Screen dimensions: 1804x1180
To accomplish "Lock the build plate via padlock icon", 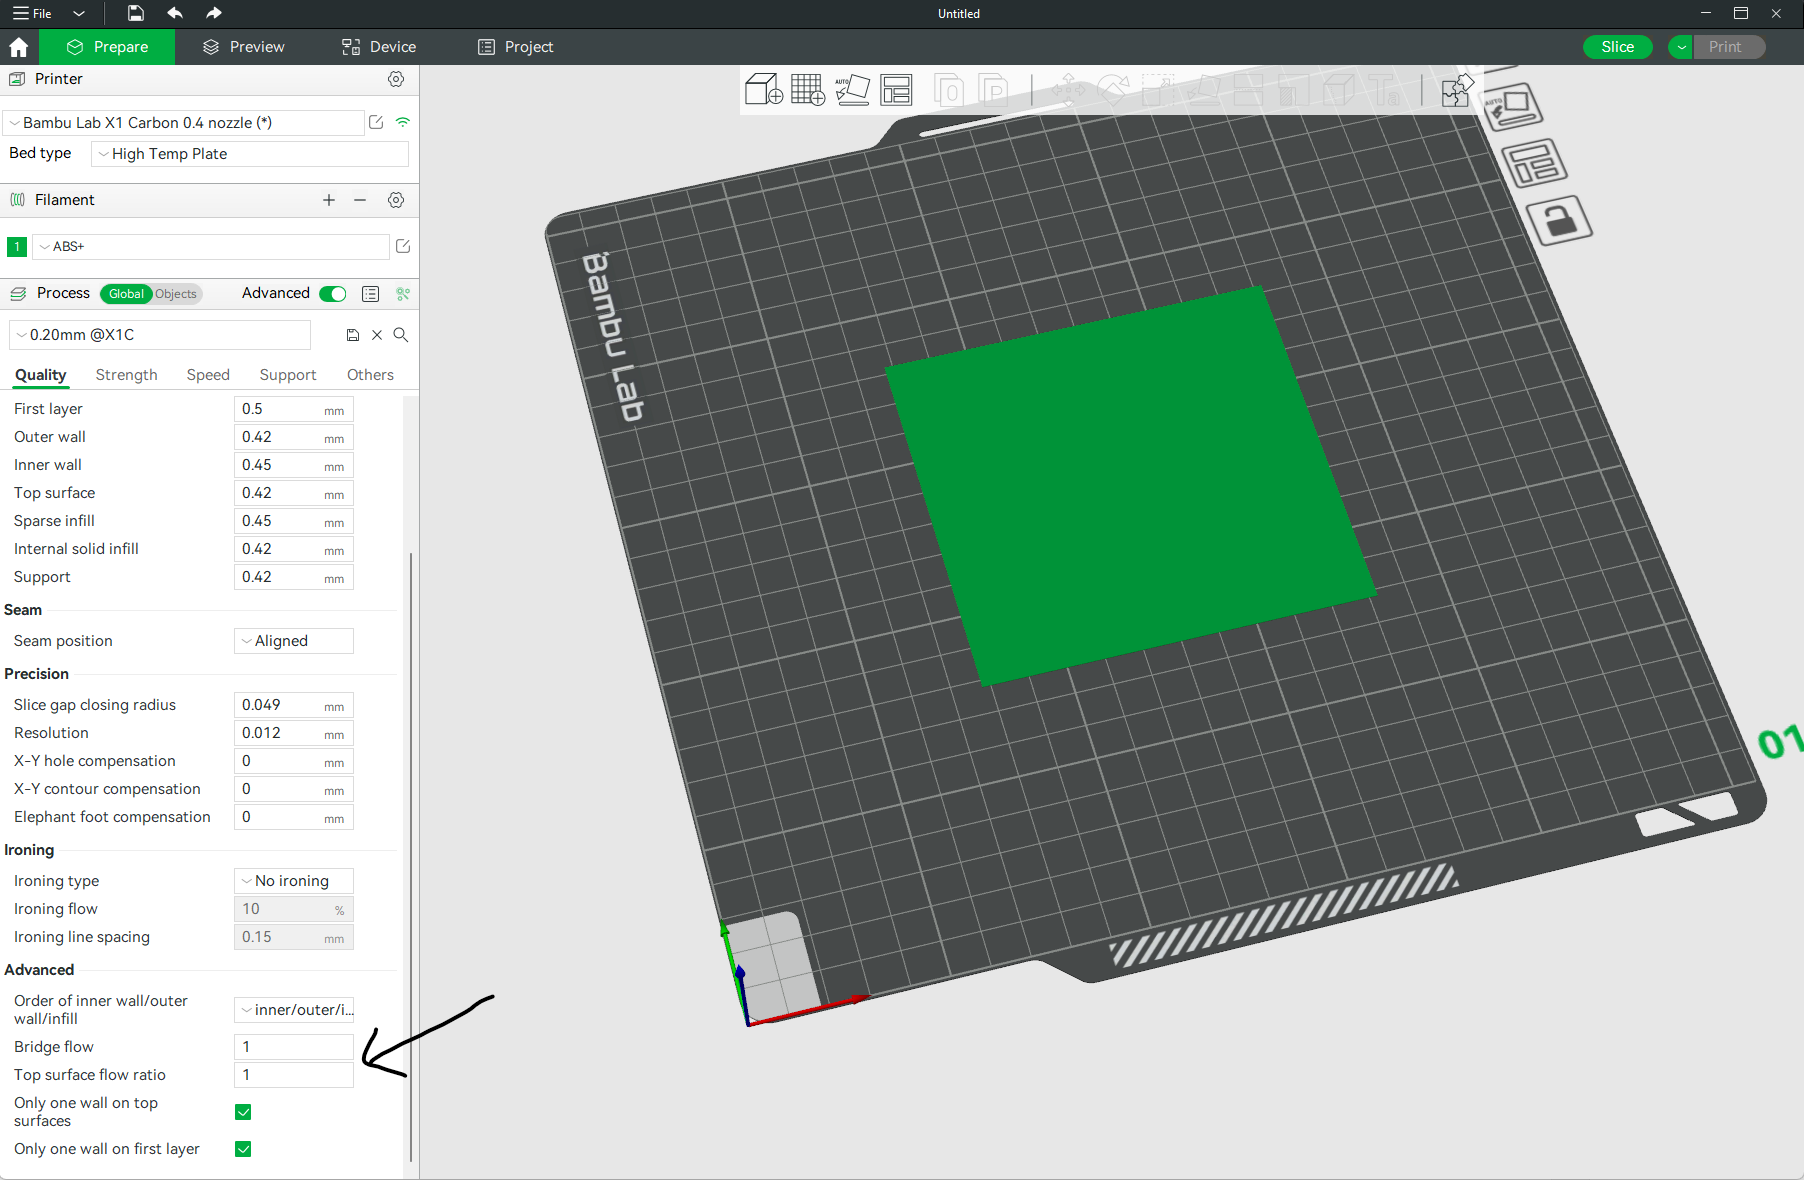I will pyautogui.click(x=1559, y=220).
